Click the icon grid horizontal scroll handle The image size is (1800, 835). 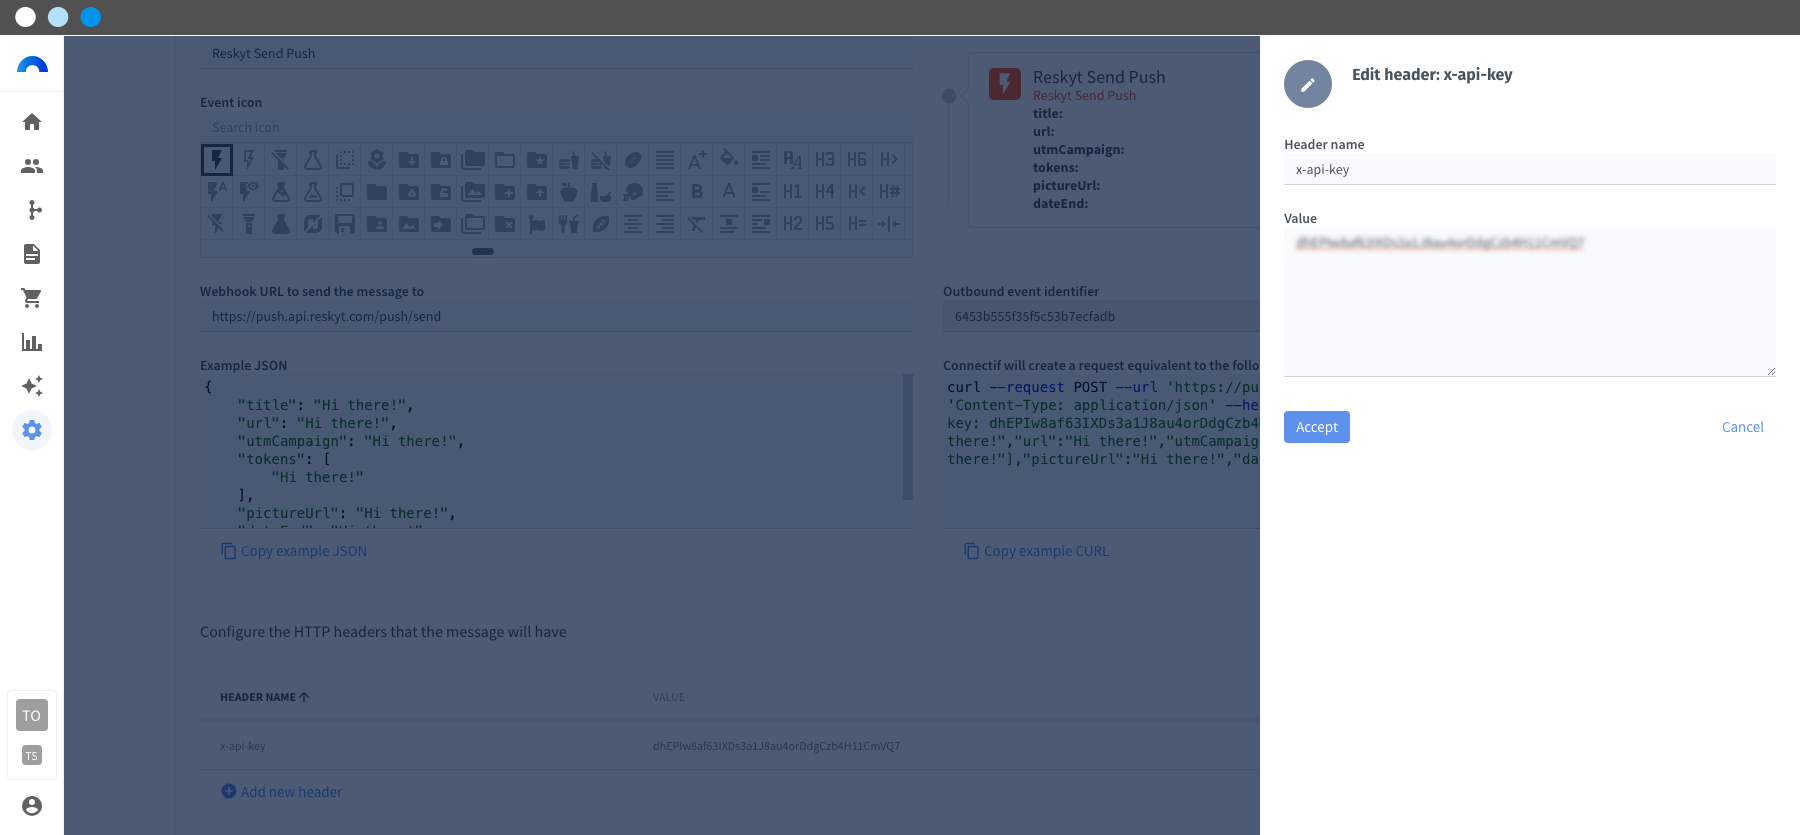pos(483,251)
